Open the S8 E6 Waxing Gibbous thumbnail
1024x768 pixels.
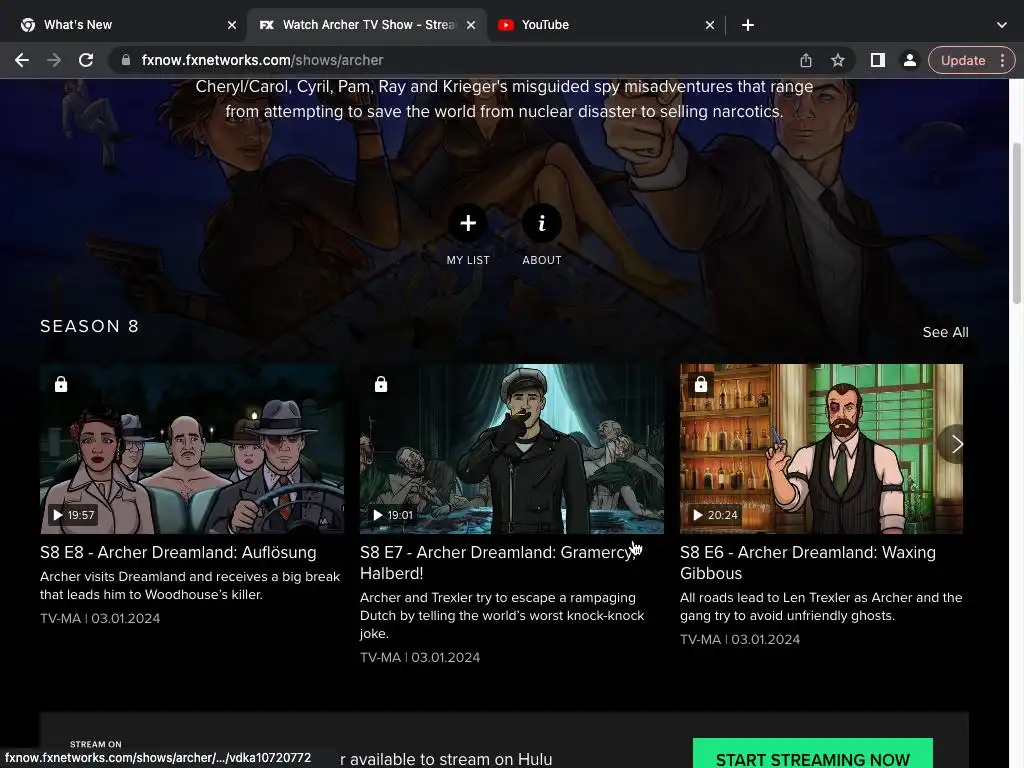tap(821, 449)
